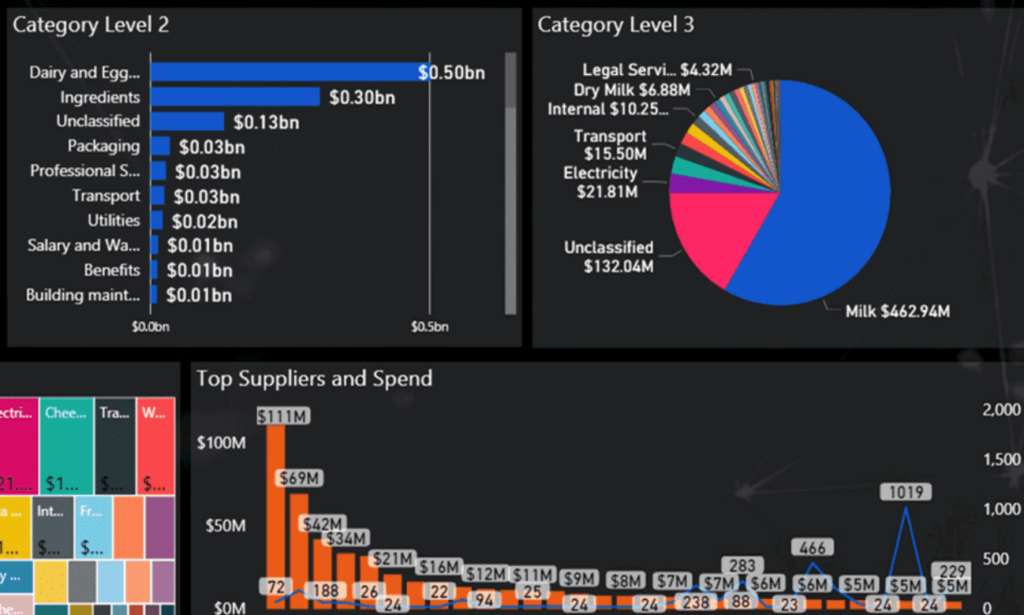Viewport: 1024px width, 615px height.
Task: Click the Packaging category bar
Action: click(160, 146)
